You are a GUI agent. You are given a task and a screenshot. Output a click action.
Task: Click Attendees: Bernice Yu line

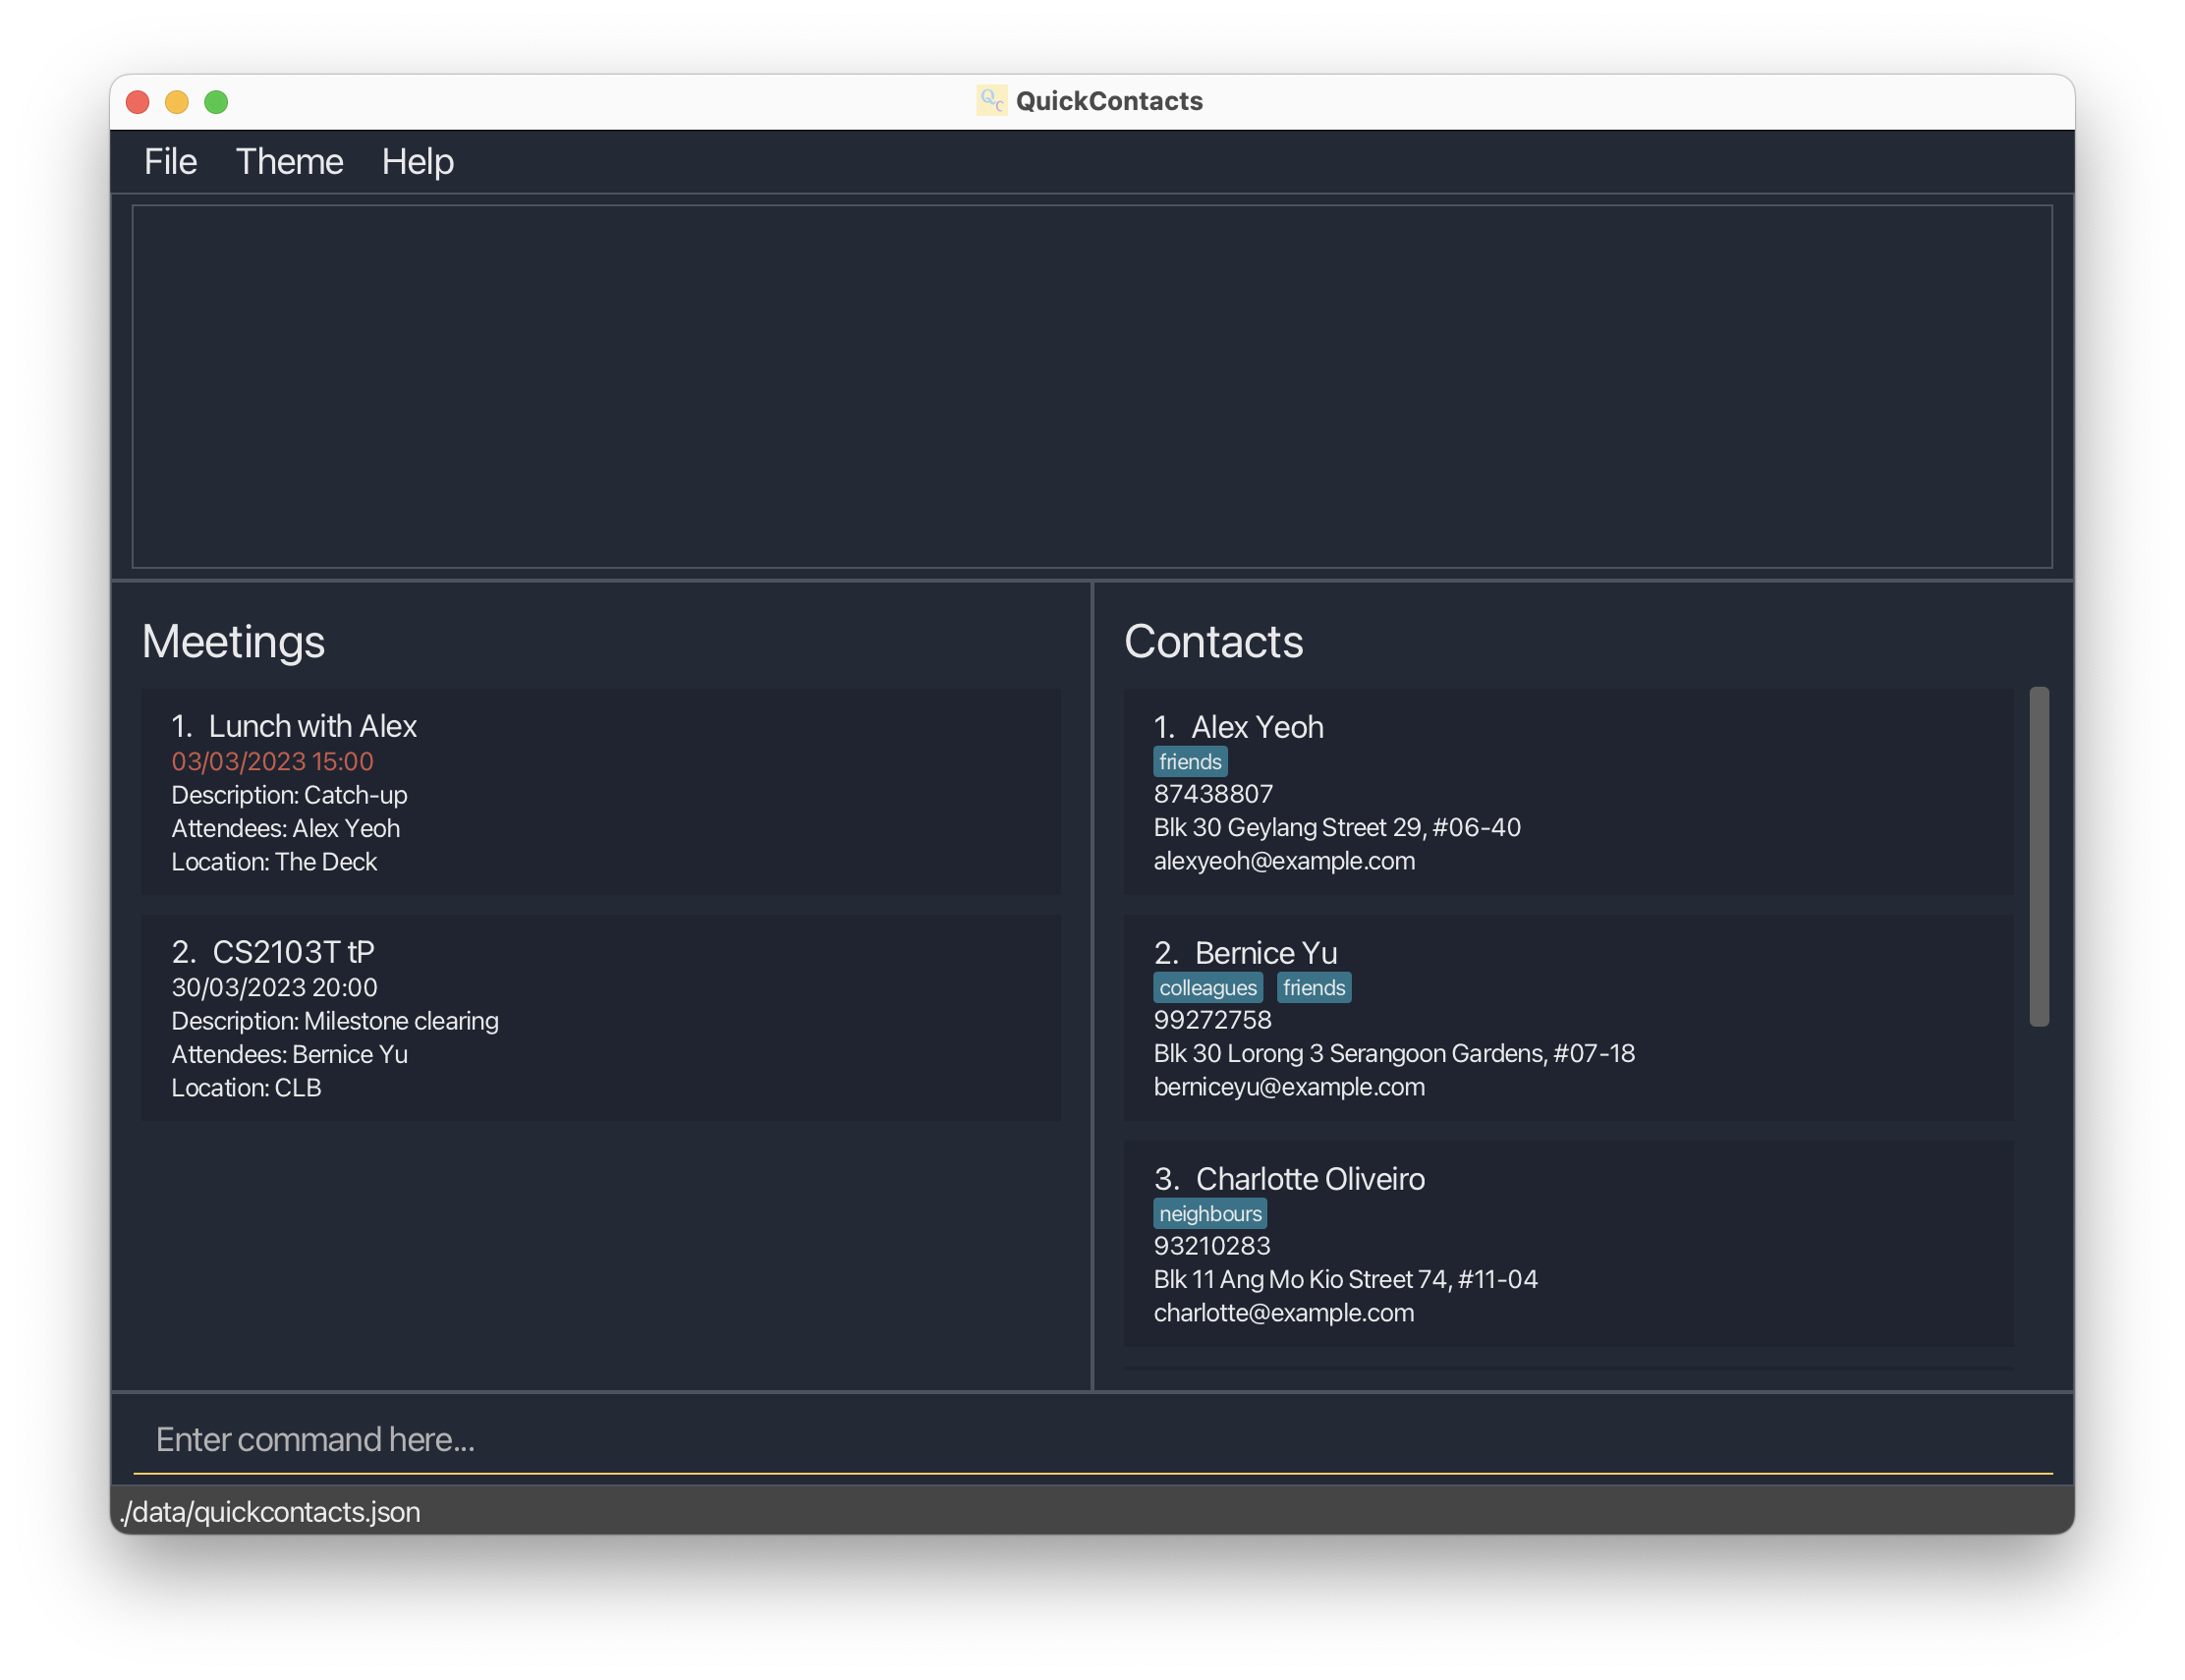(289, 1055)
